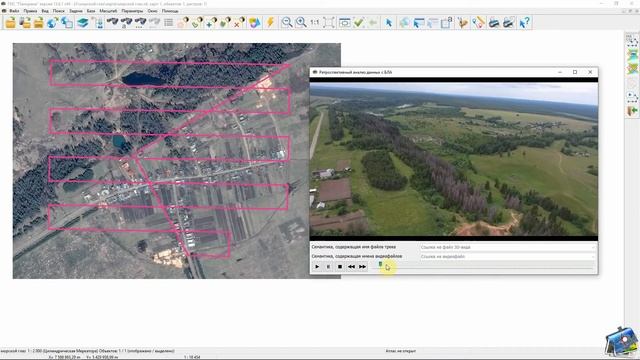Click the globe with window copy icon

coord(67,22)
